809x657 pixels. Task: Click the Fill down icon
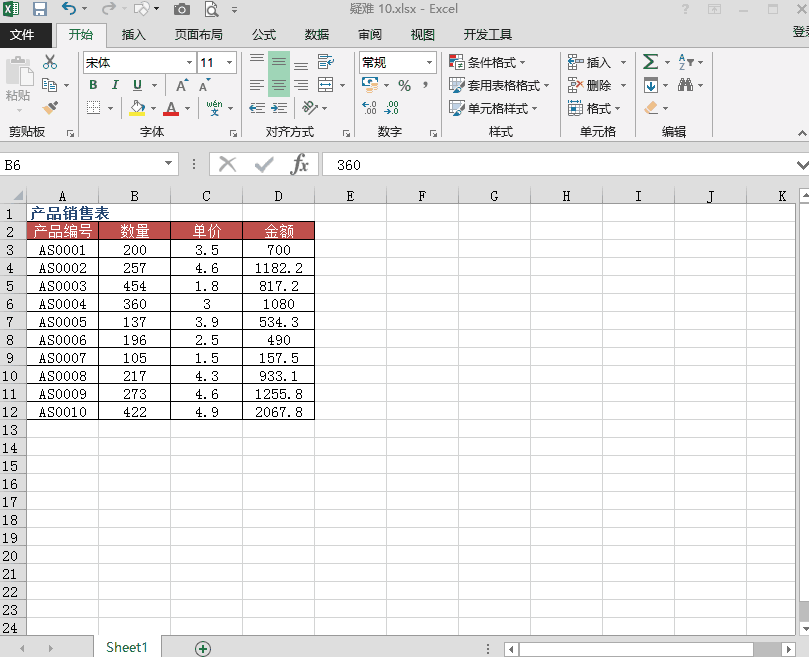pos(651,85)
